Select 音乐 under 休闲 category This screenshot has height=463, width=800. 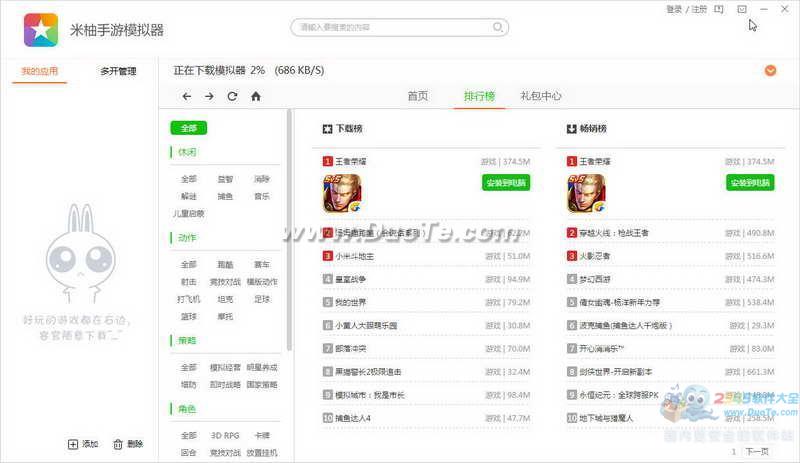[x=262, y=197]
